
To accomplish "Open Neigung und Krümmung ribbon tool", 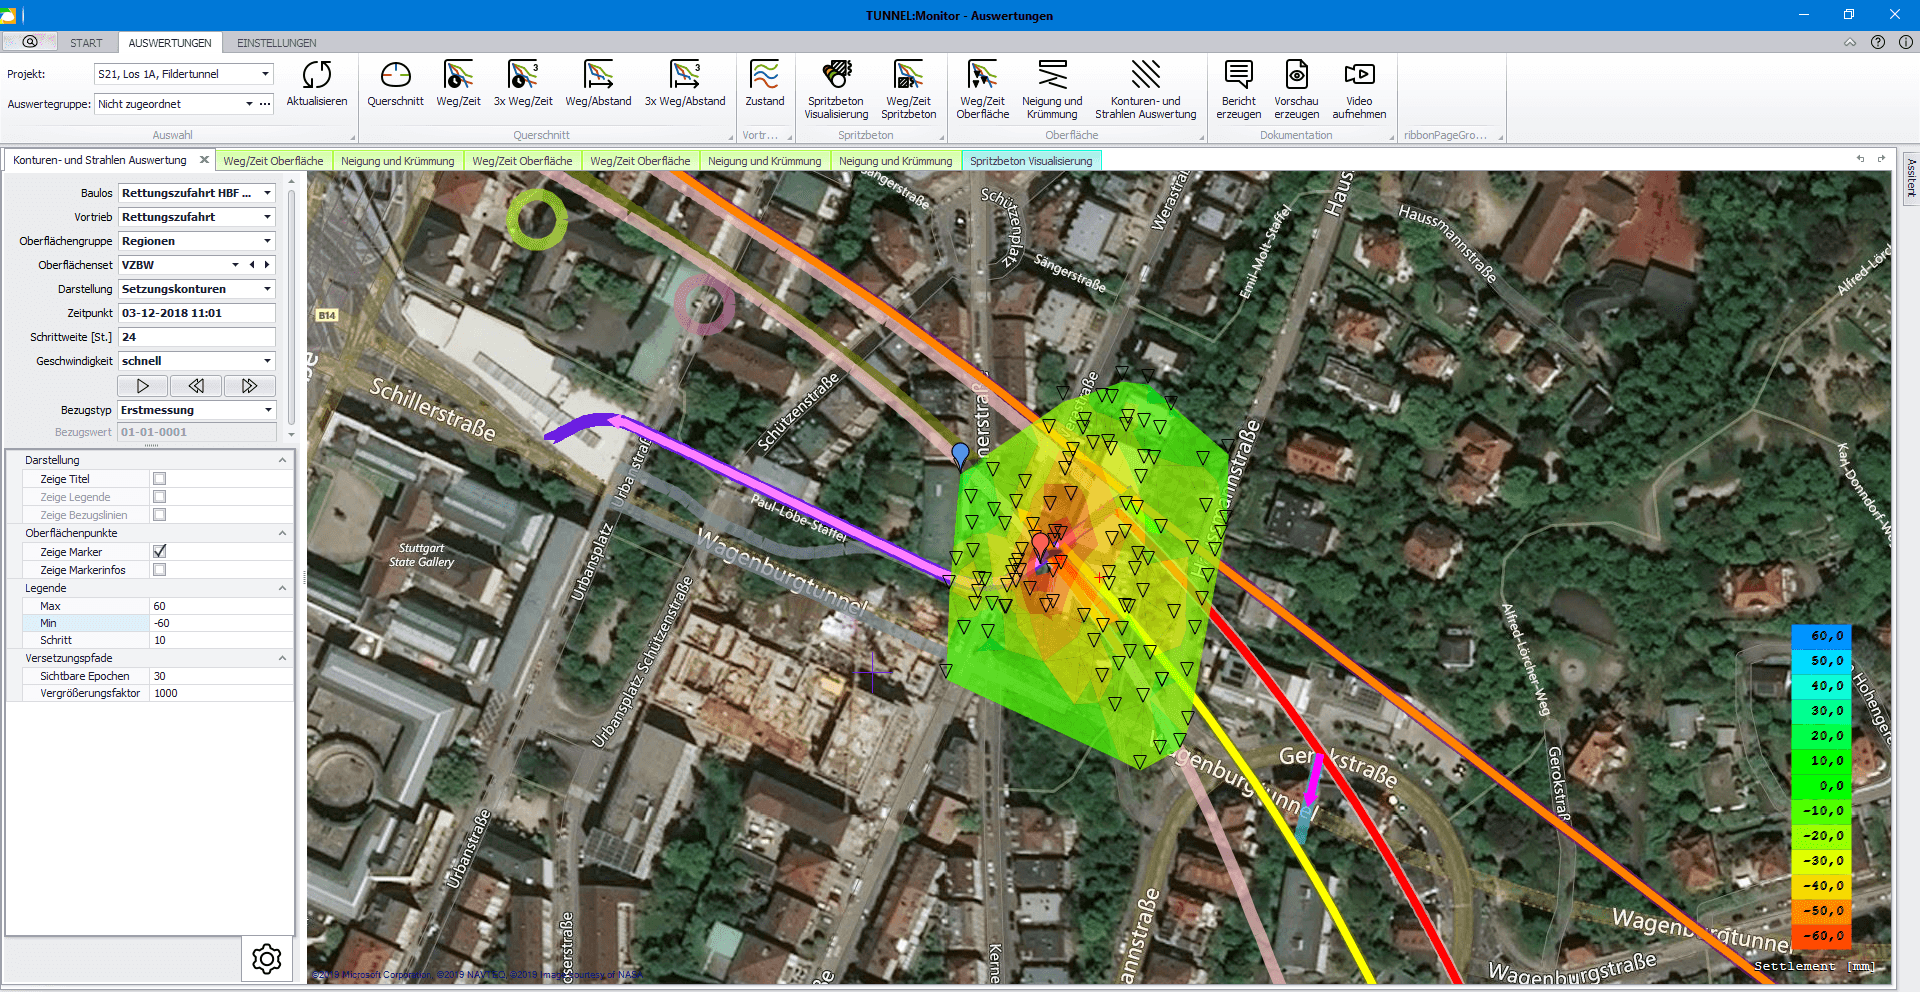I will 1052,76.
